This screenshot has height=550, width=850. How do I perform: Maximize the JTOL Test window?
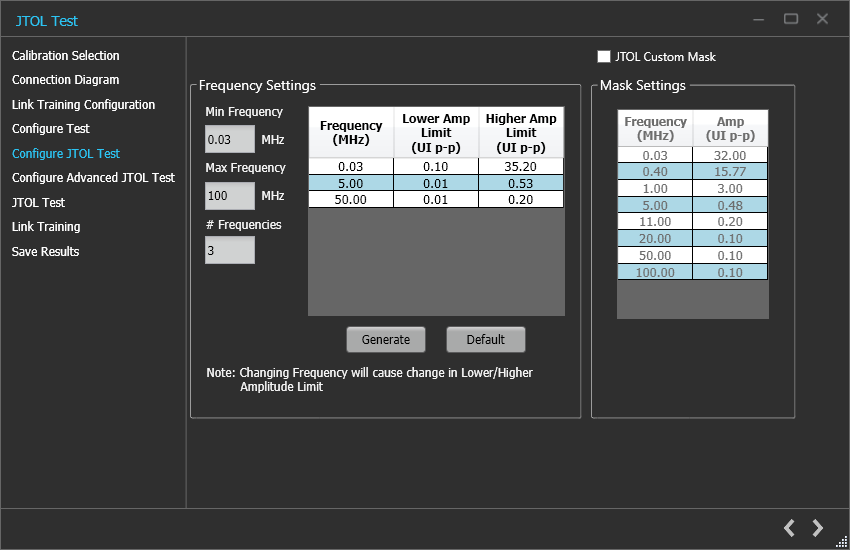click(791, 19)
